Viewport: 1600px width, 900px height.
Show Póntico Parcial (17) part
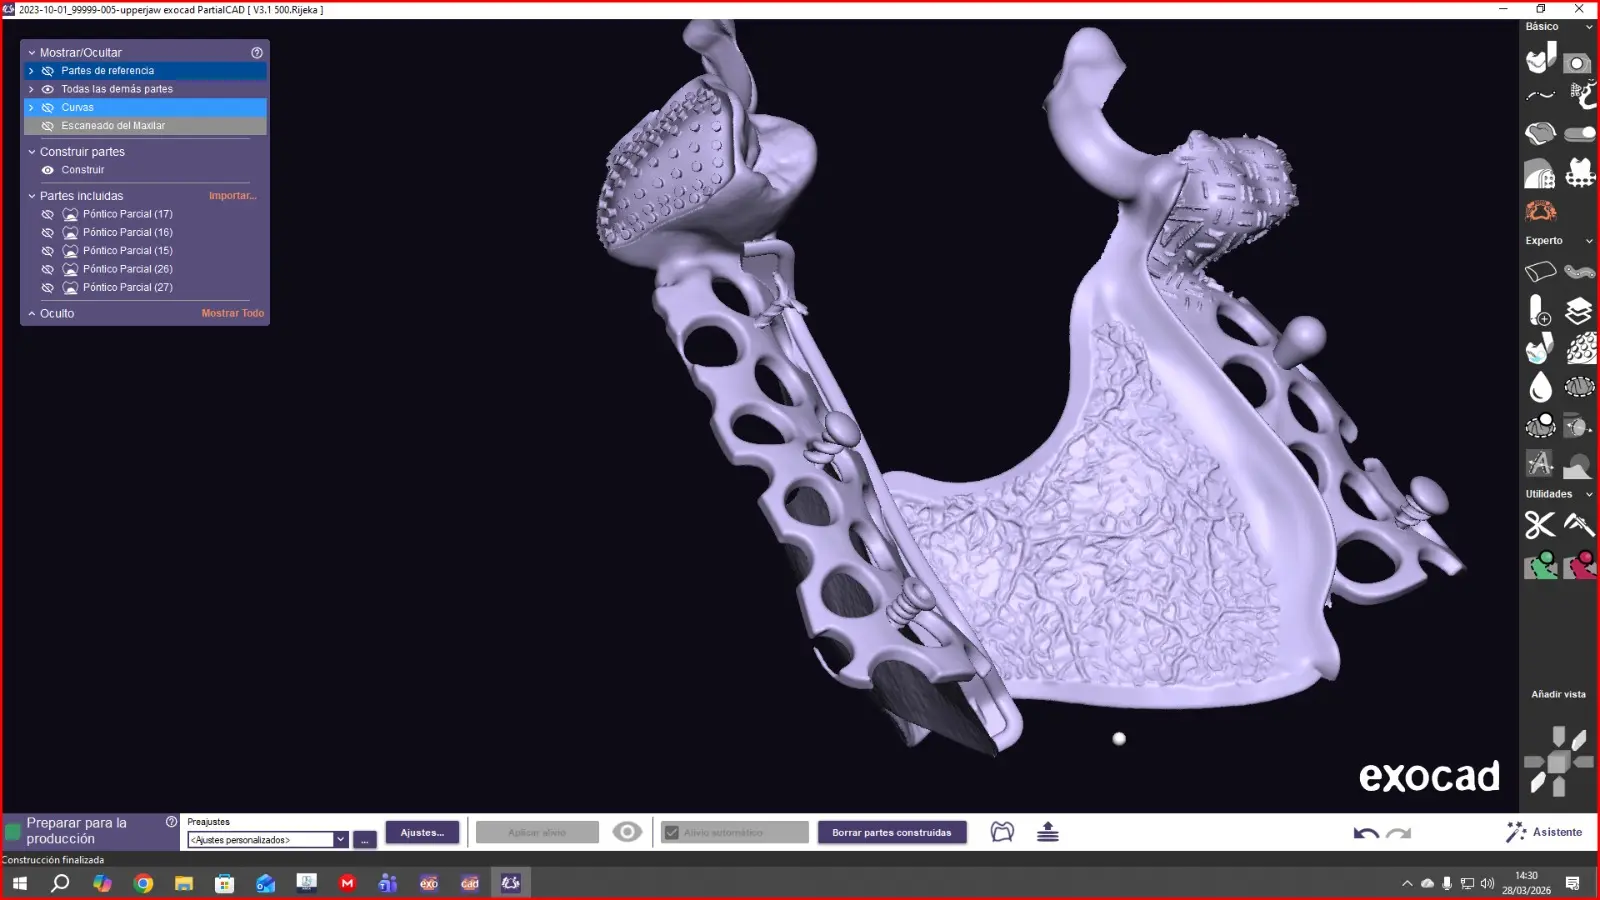(48, 214)
